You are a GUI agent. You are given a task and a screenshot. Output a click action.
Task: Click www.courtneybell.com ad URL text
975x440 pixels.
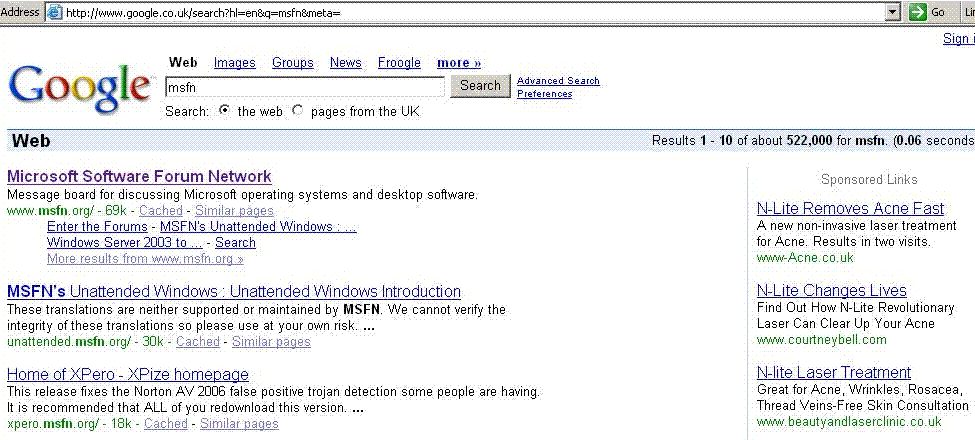click(x=821, y=339)
